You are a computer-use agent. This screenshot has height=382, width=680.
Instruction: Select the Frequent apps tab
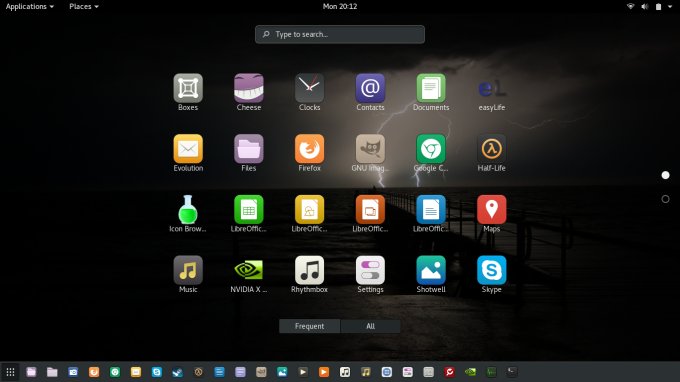pos(309,326)
